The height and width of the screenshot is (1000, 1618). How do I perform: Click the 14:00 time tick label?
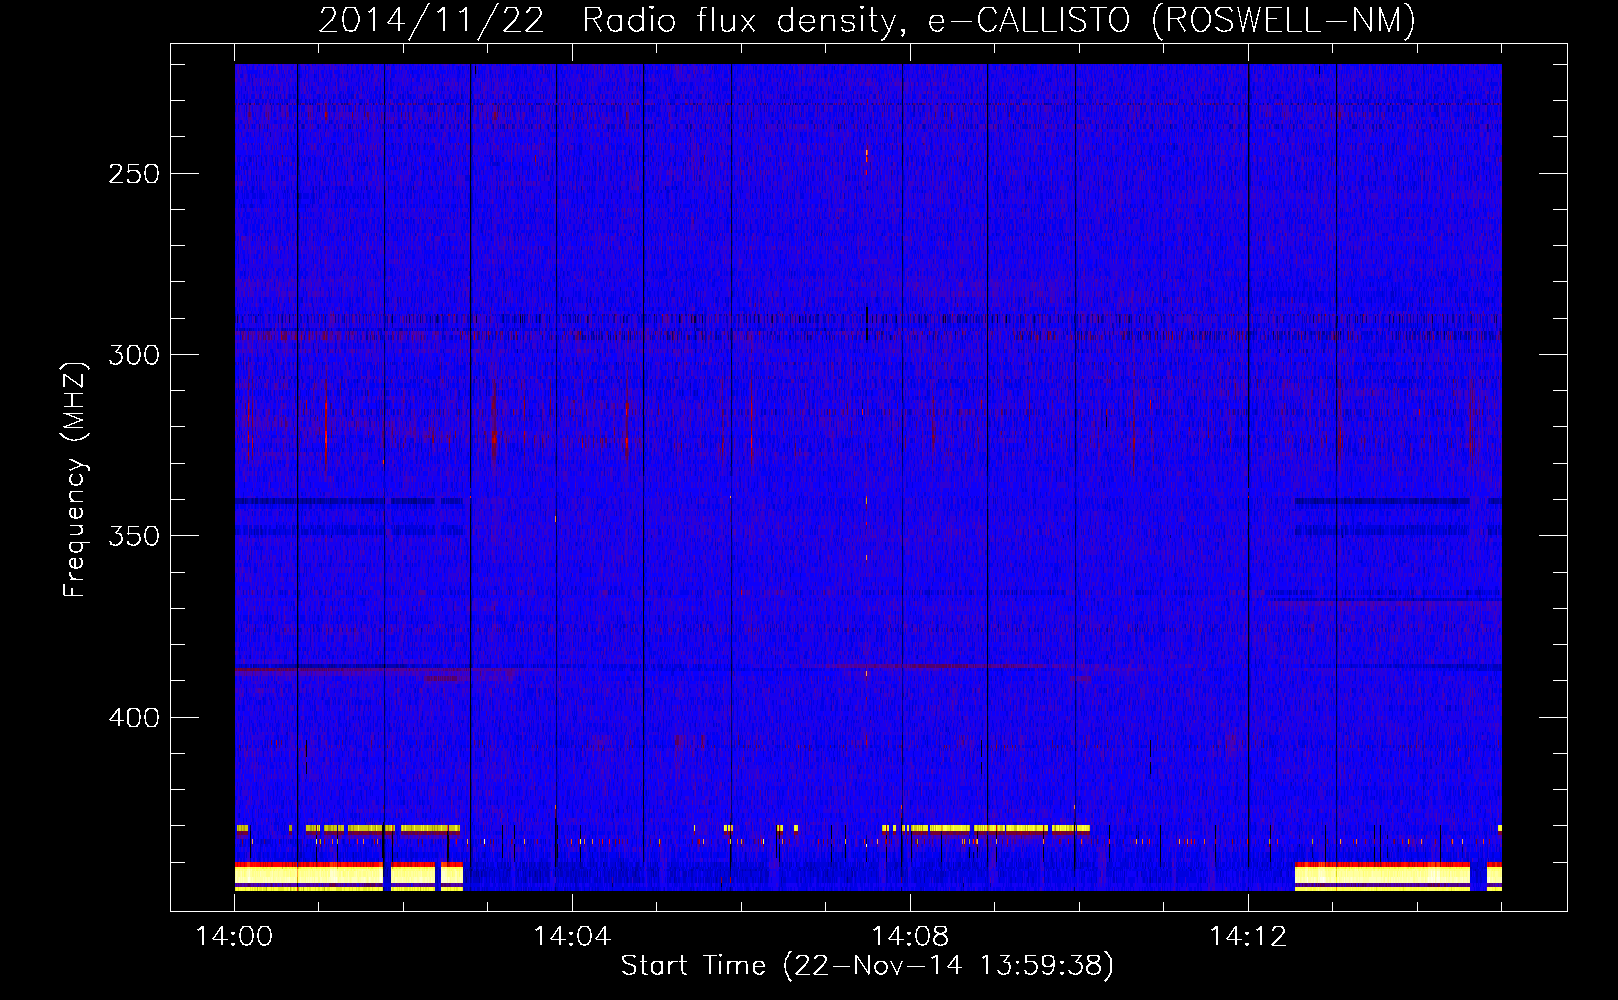pos(234,937)
